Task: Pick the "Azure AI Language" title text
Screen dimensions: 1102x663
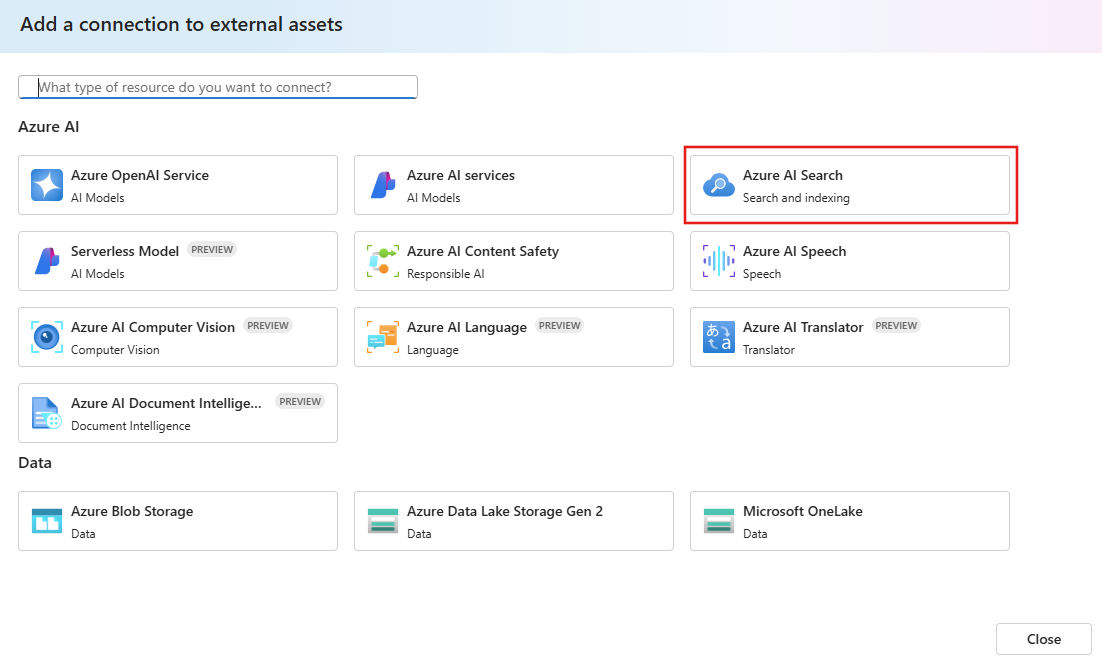Action: [x=467, y=327]
